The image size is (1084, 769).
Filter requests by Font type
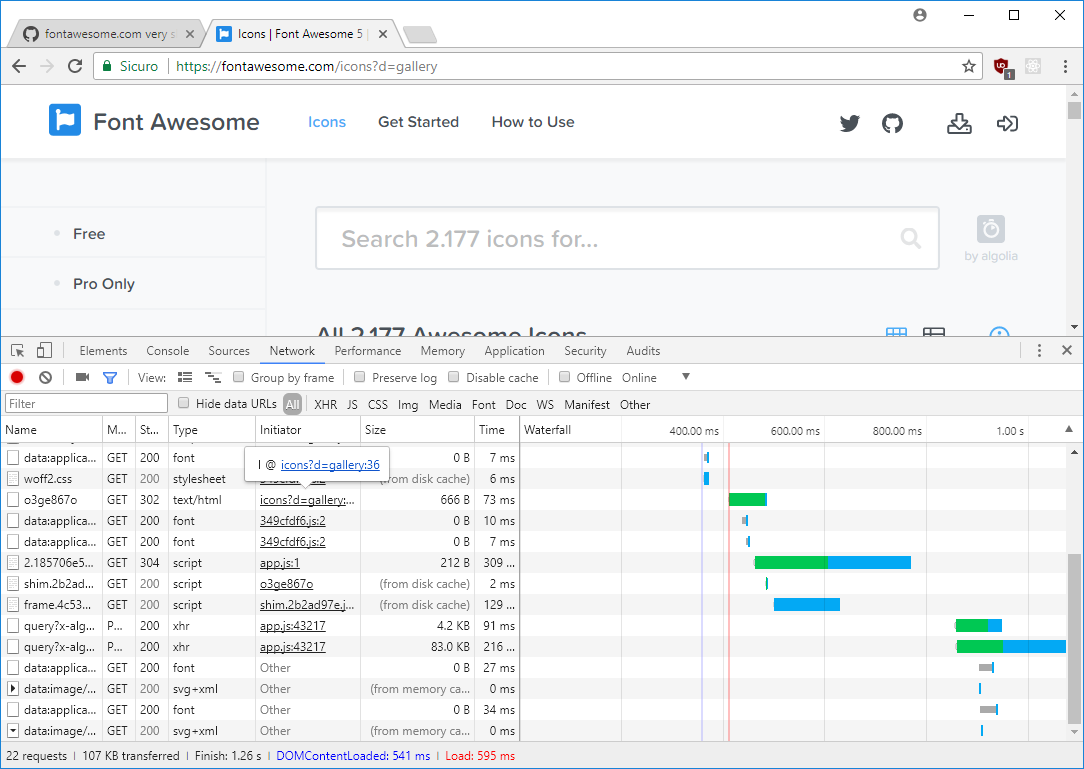483,405
